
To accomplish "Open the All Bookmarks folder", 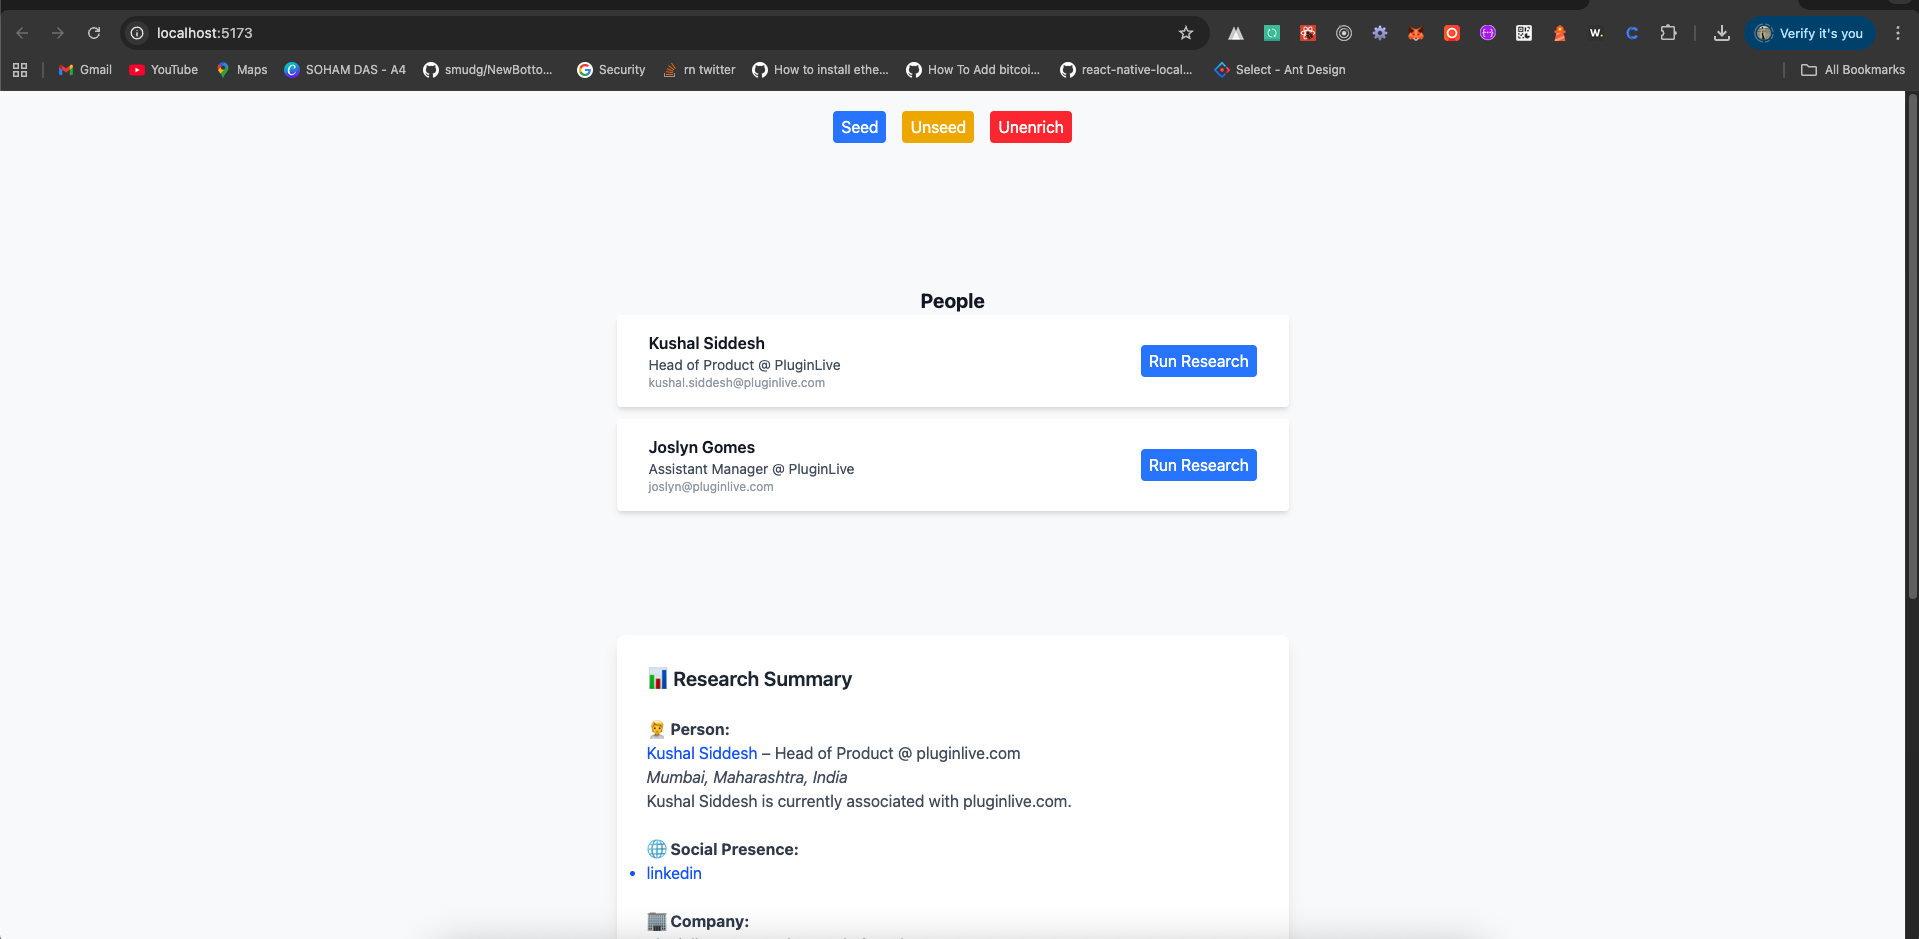I will coord(1853,70).
